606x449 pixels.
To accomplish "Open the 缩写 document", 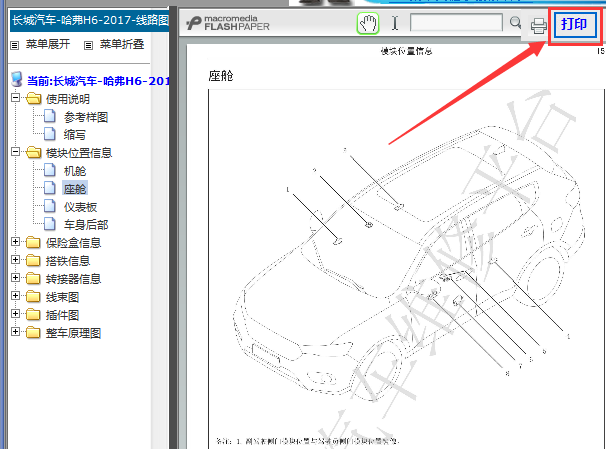I will click(x=75, y=134).
